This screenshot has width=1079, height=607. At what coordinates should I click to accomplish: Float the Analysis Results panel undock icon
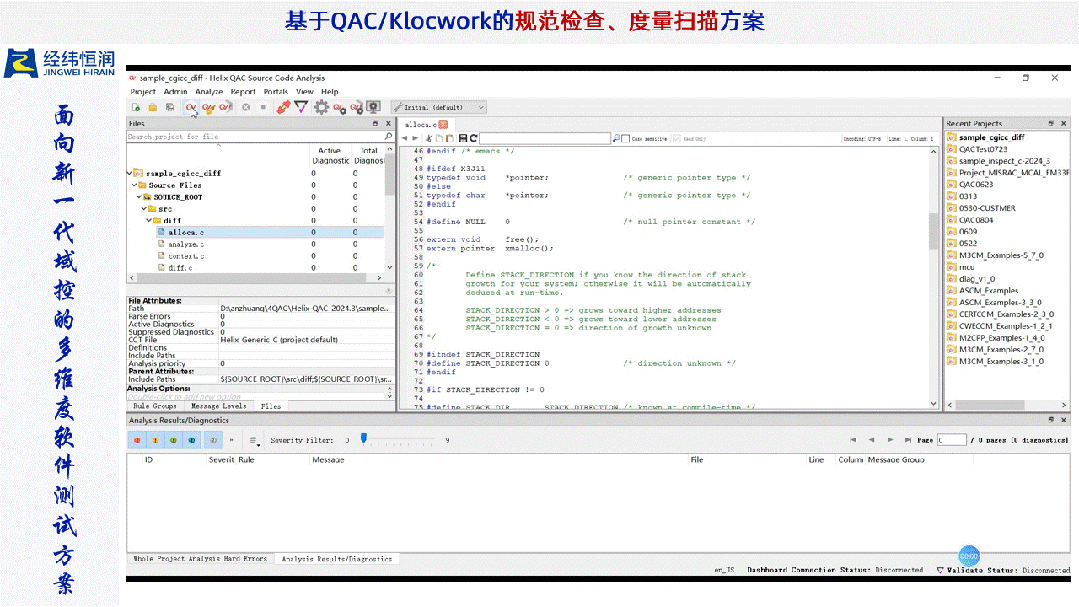tap(1051, 420)
